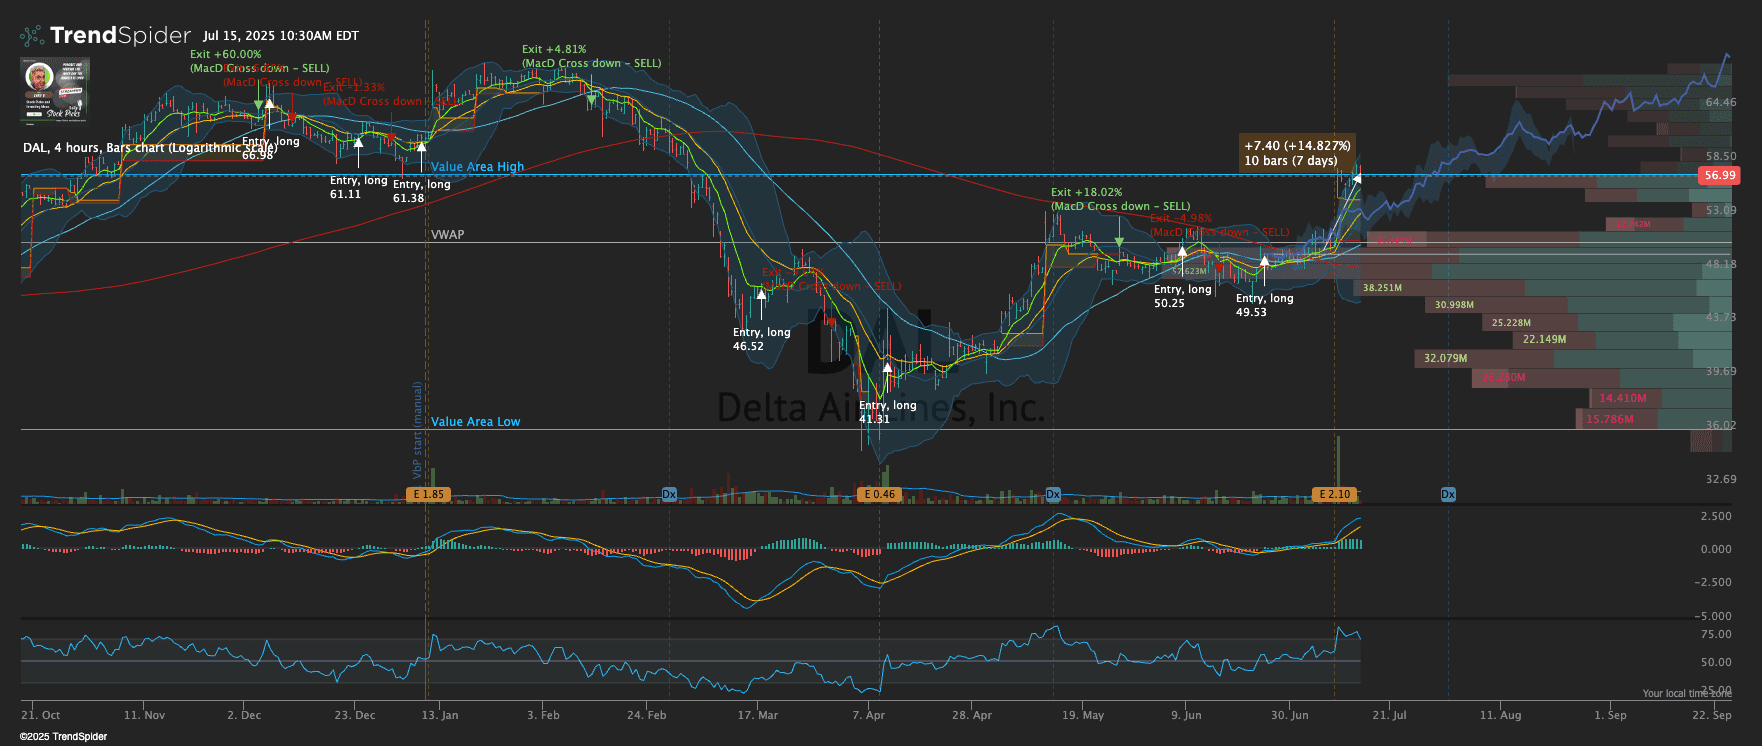
Task: Click the entry arrow above 50.25
Action: pos(1182,252)
